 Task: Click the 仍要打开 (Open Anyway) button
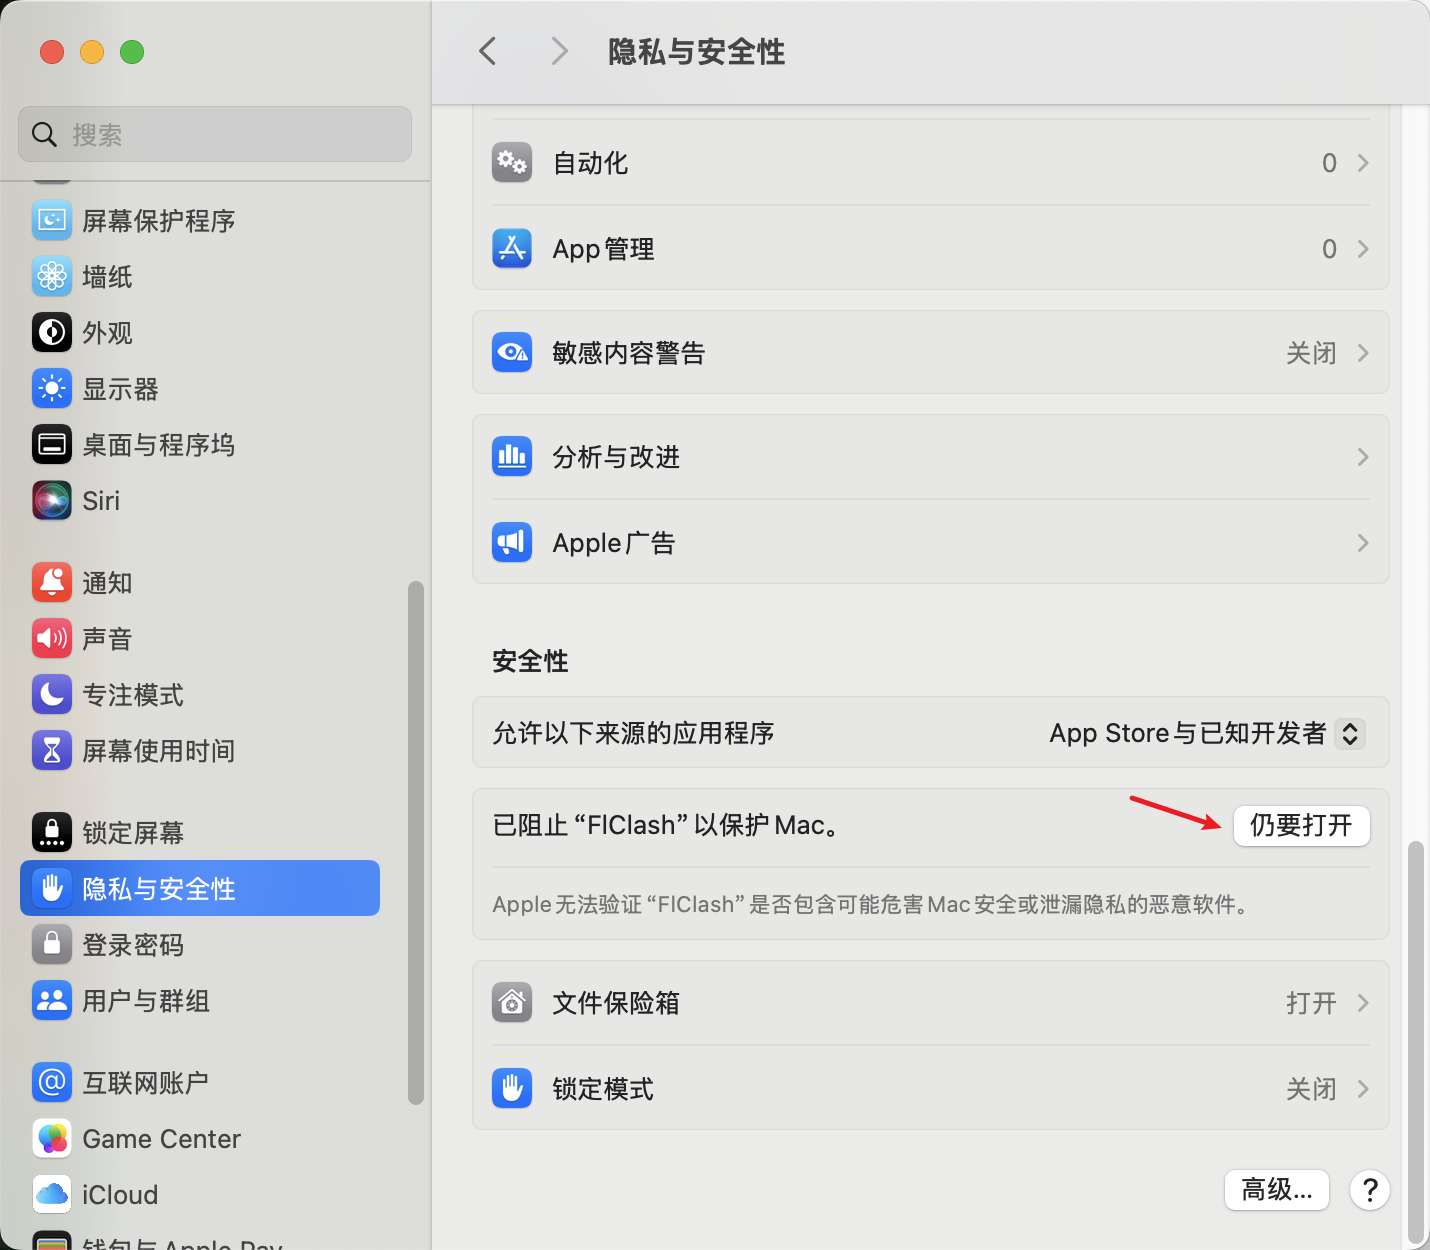click(1301, 825)
